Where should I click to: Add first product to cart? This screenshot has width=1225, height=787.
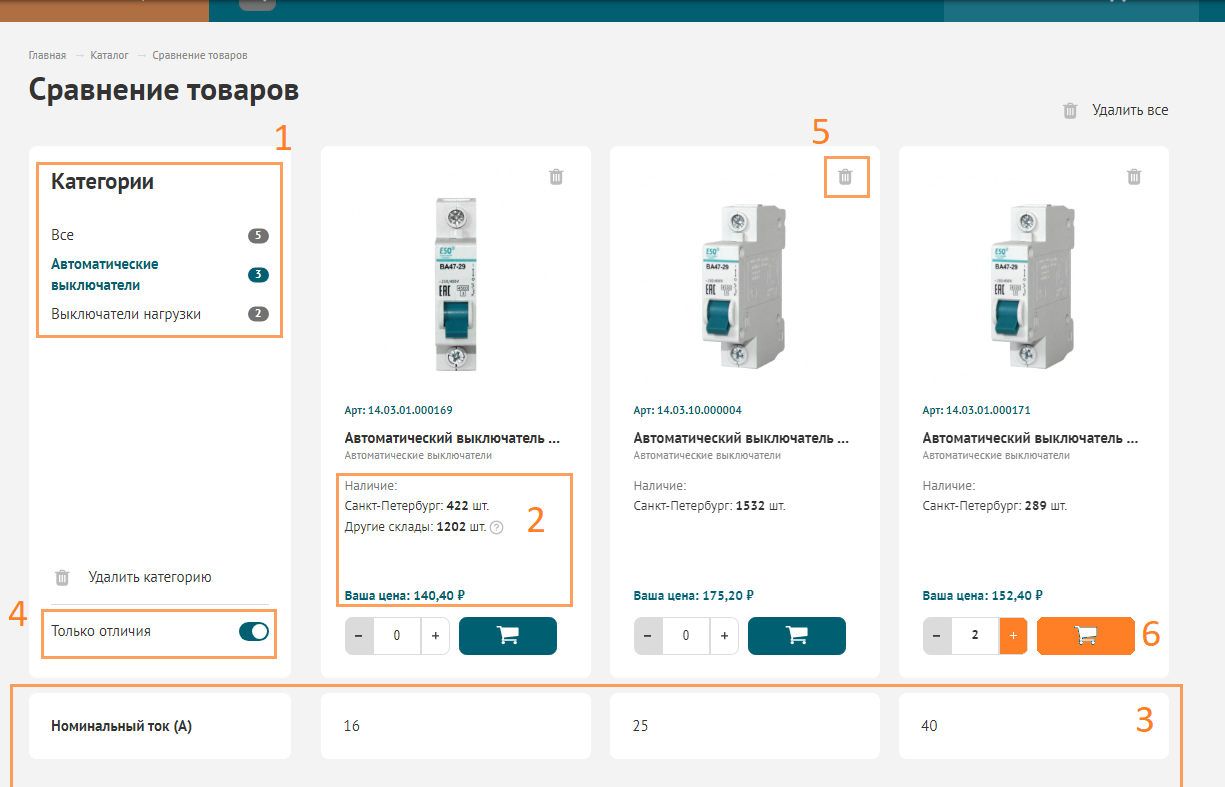click(507, 636)
